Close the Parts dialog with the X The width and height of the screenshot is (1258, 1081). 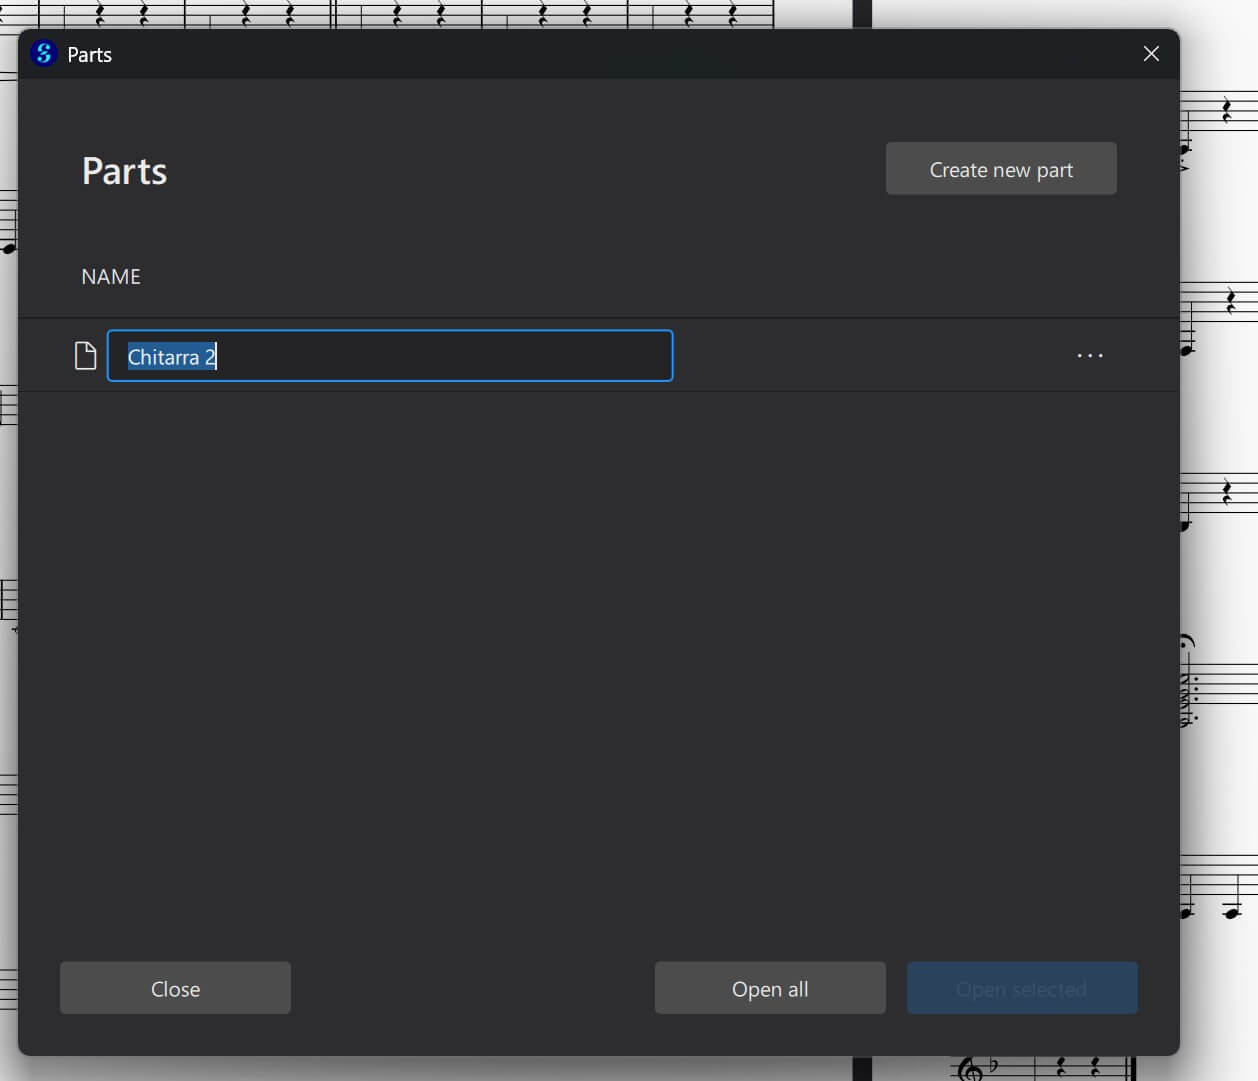1151,54
